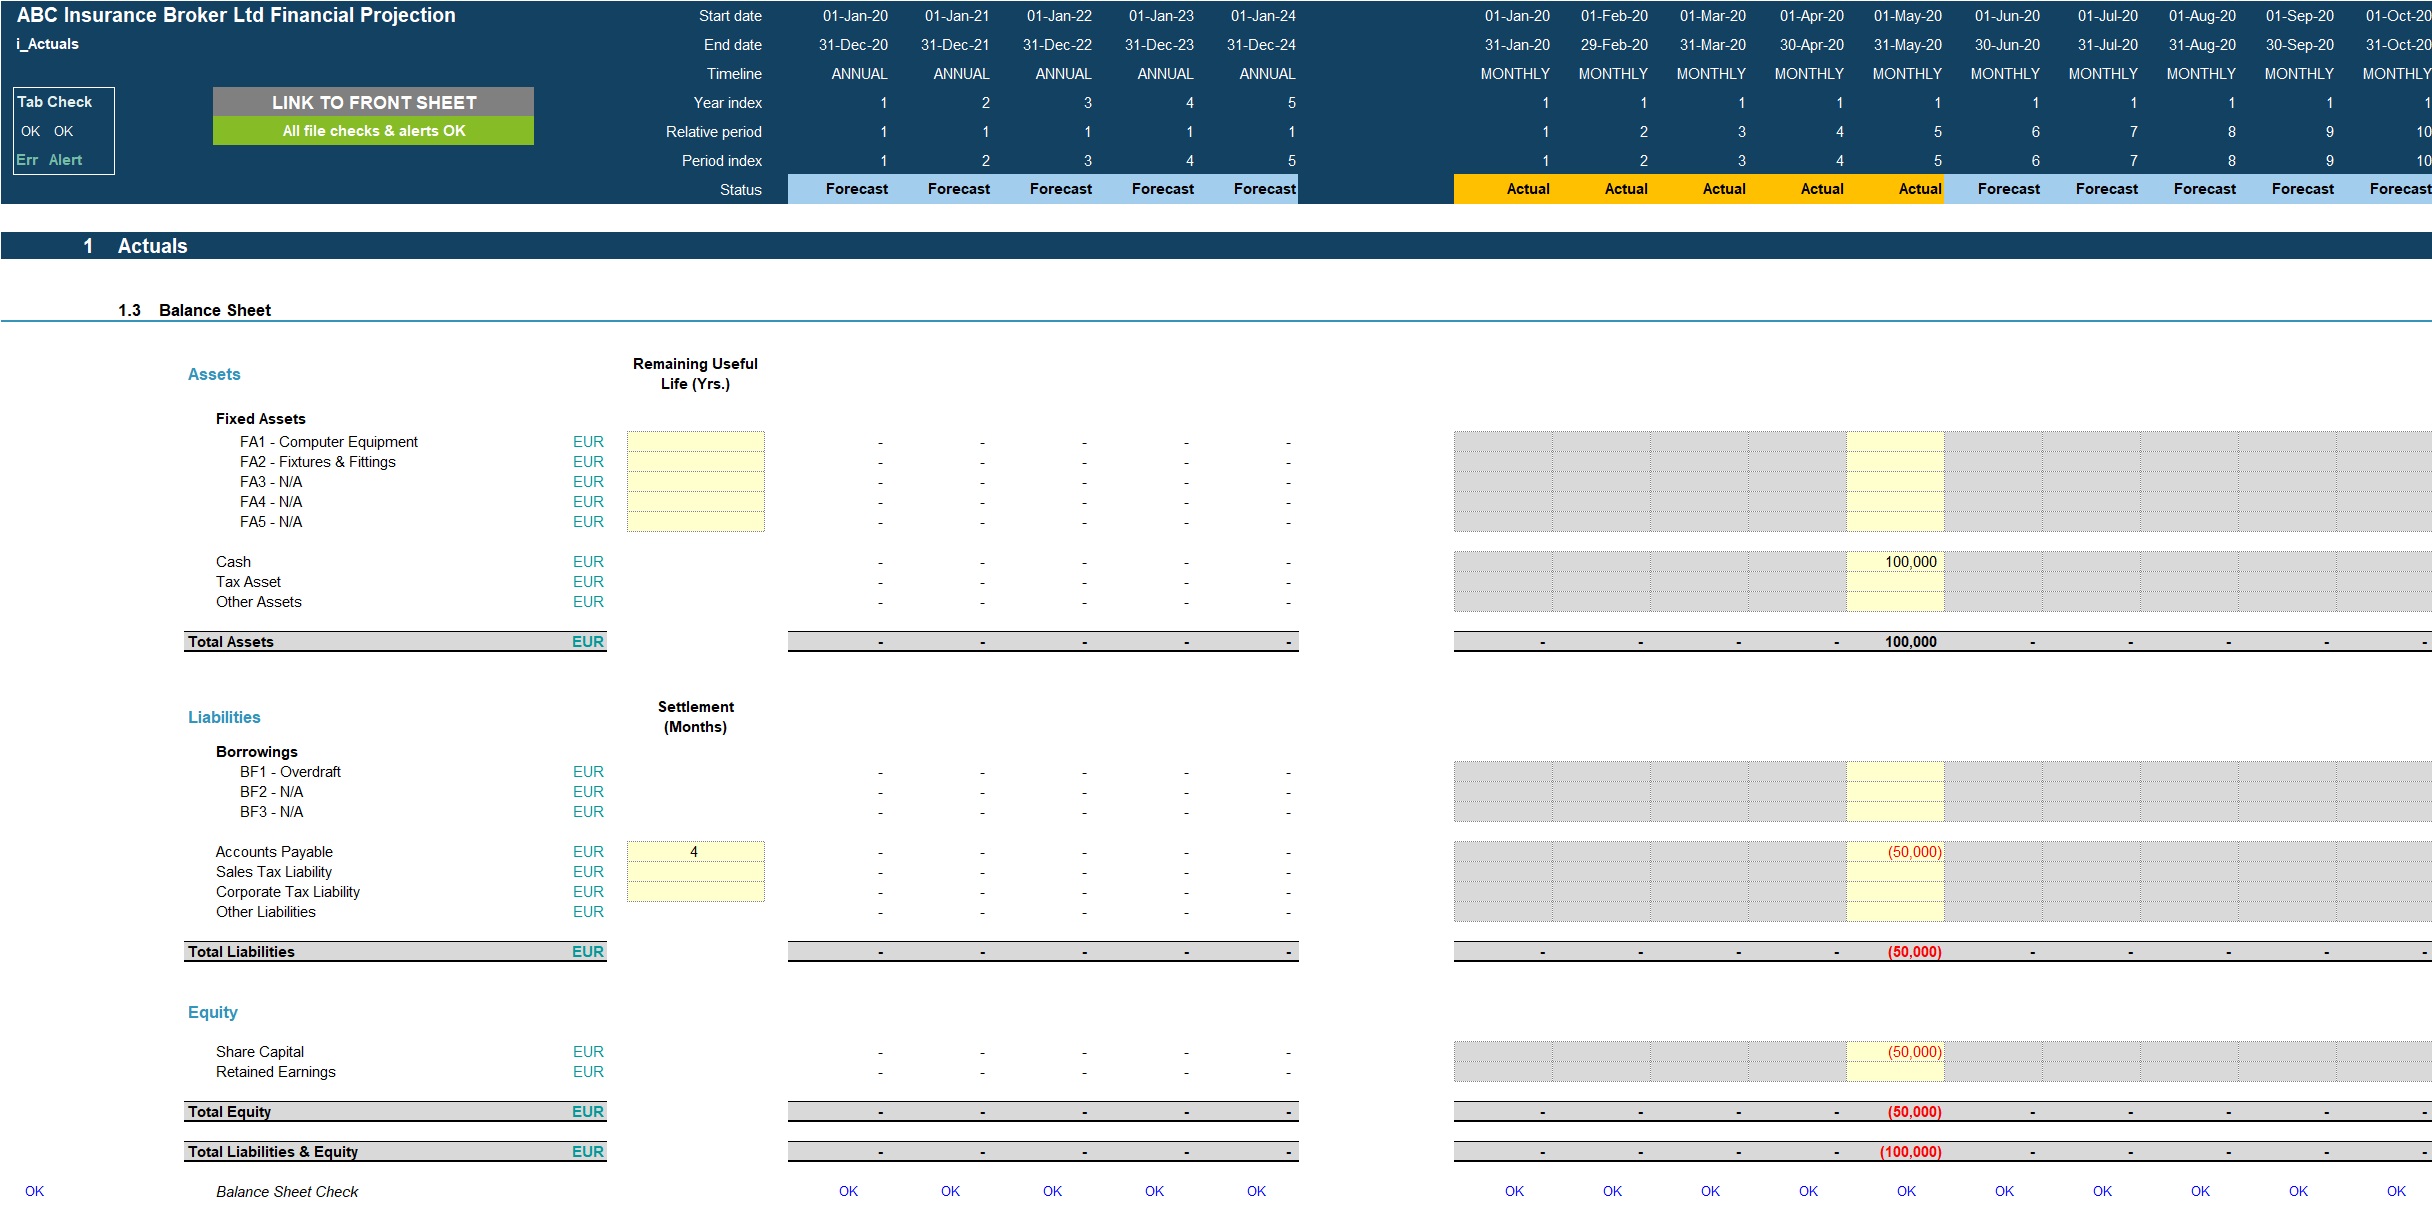
Task: Select FA1 Computer Equipment useful life input
Action: [695, 442]
